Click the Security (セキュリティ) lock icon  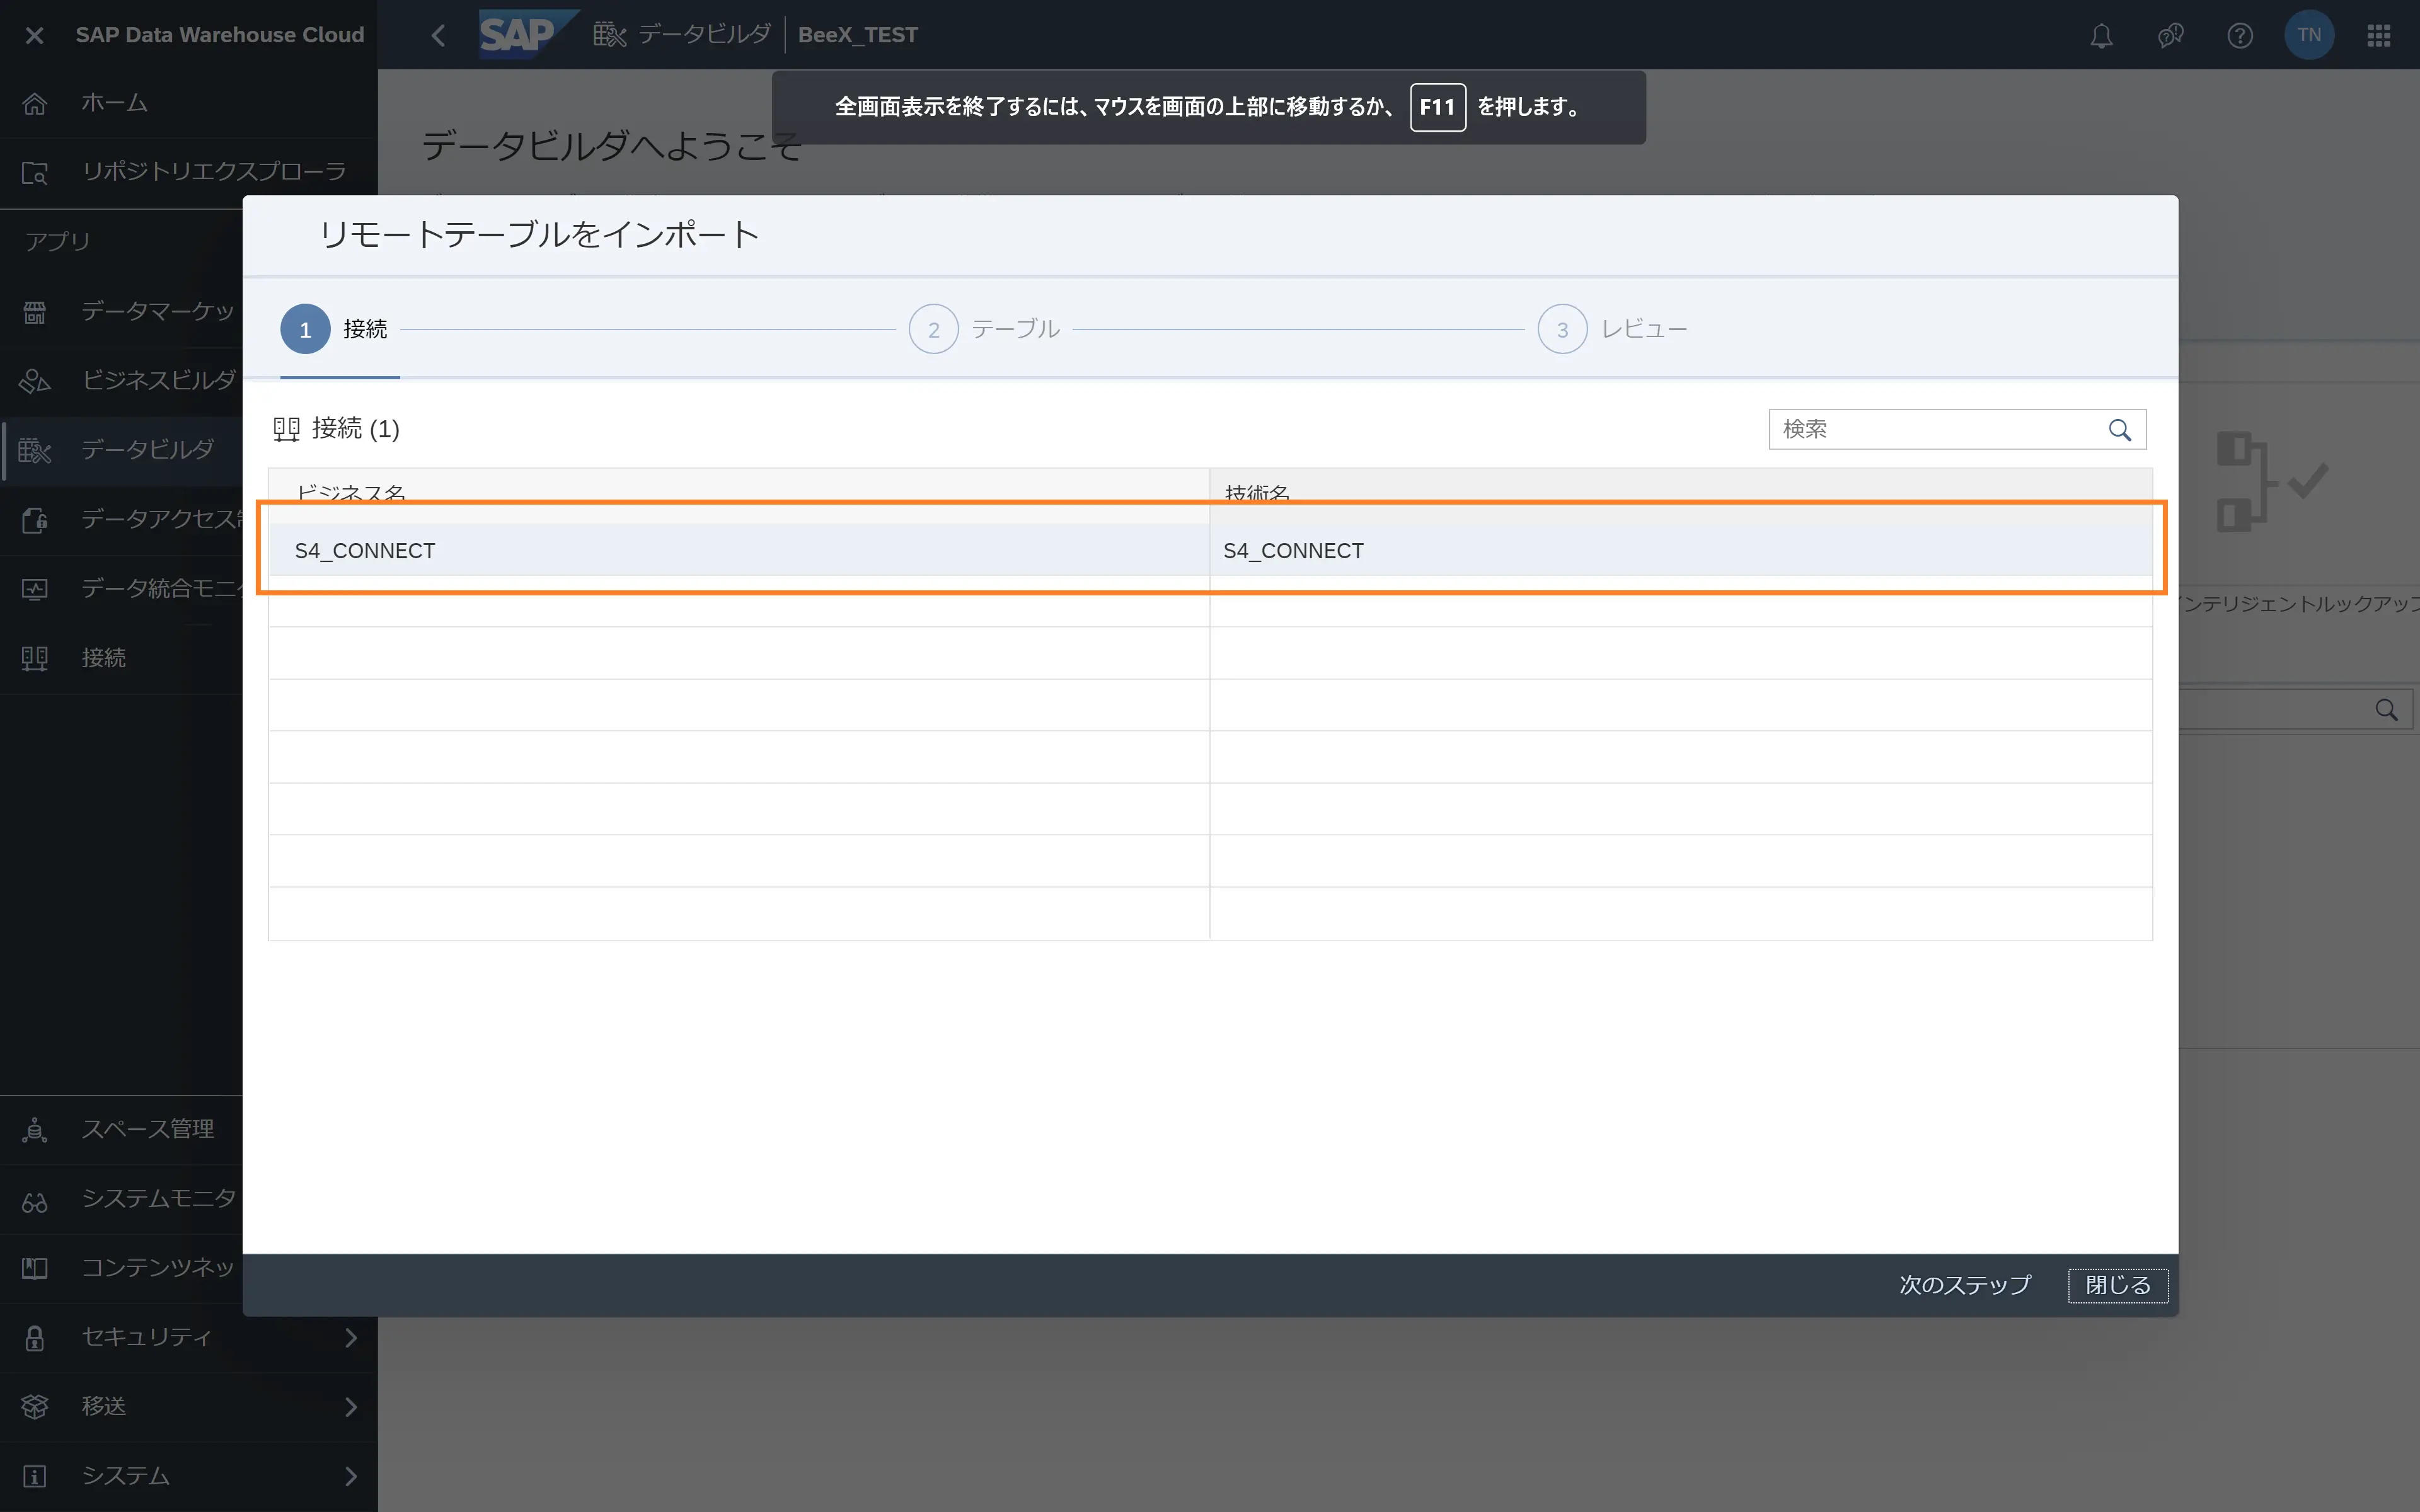(x=35, y=1338)
